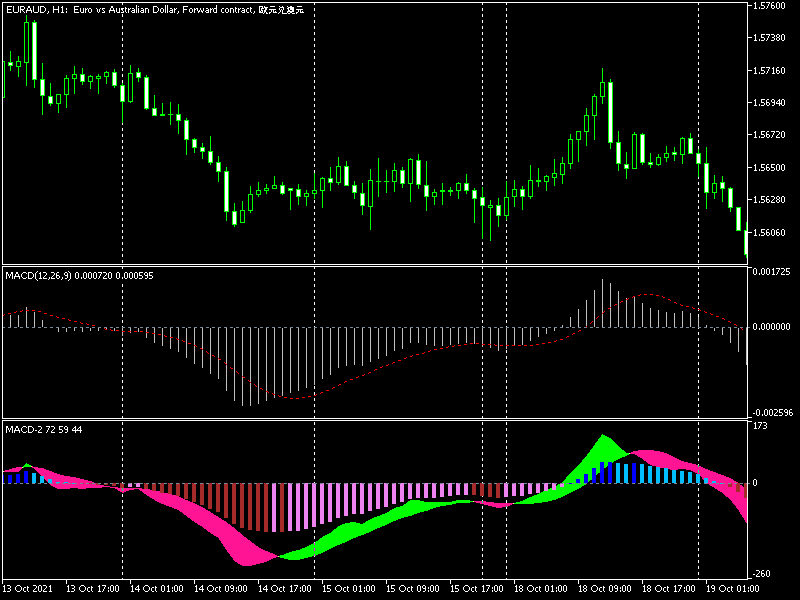Screen dimensions: 800x600
Task: Click the 19 Oct 01:00 date axis label
Action: pyautogui.click(x=735, y=589)
